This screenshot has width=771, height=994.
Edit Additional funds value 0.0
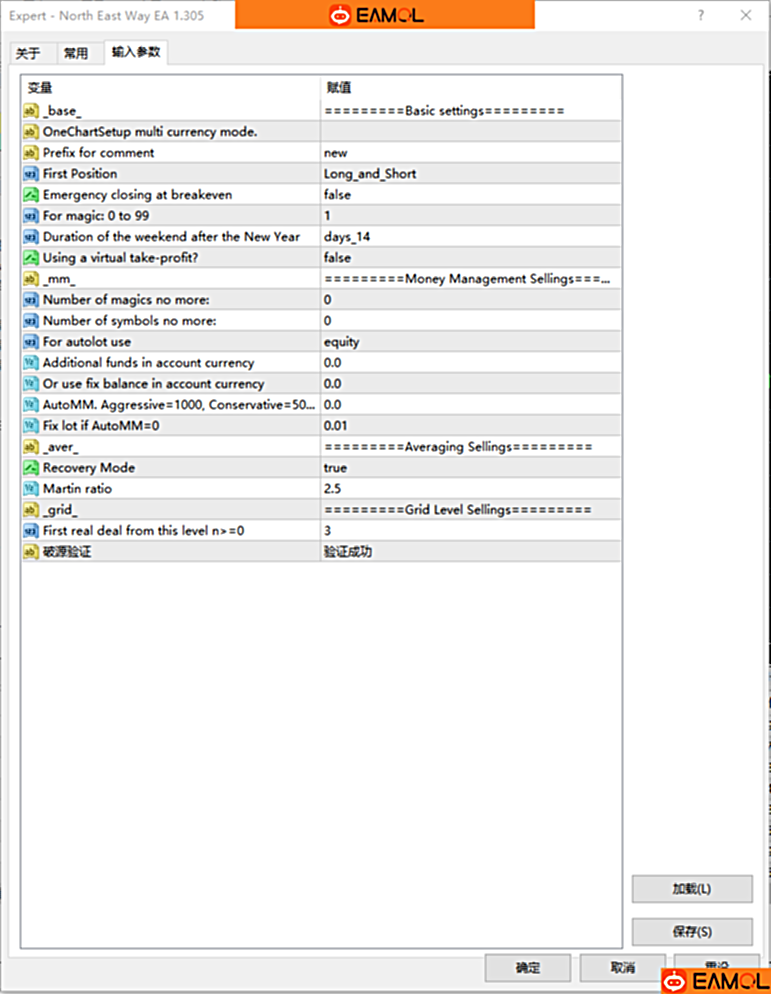[471, 363]
